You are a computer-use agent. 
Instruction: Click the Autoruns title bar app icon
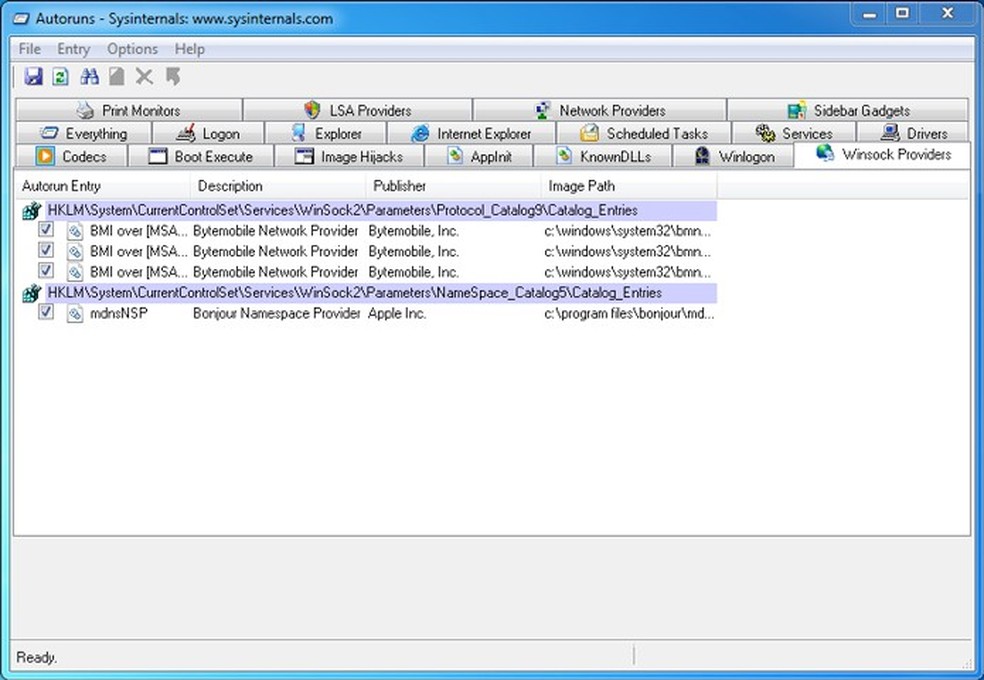22,19
